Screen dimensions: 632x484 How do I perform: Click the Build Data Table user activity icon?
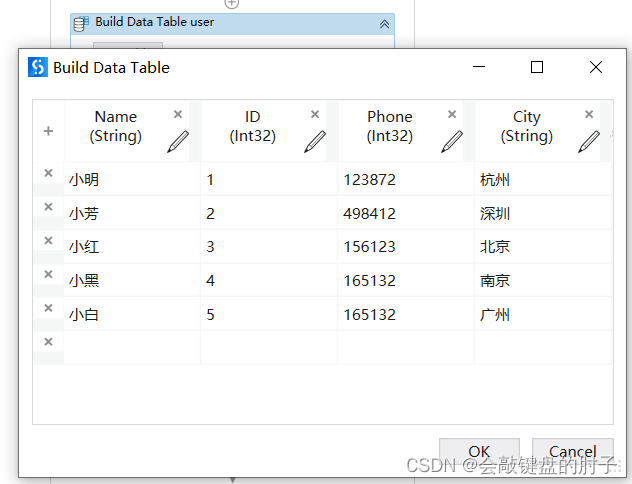81,23
